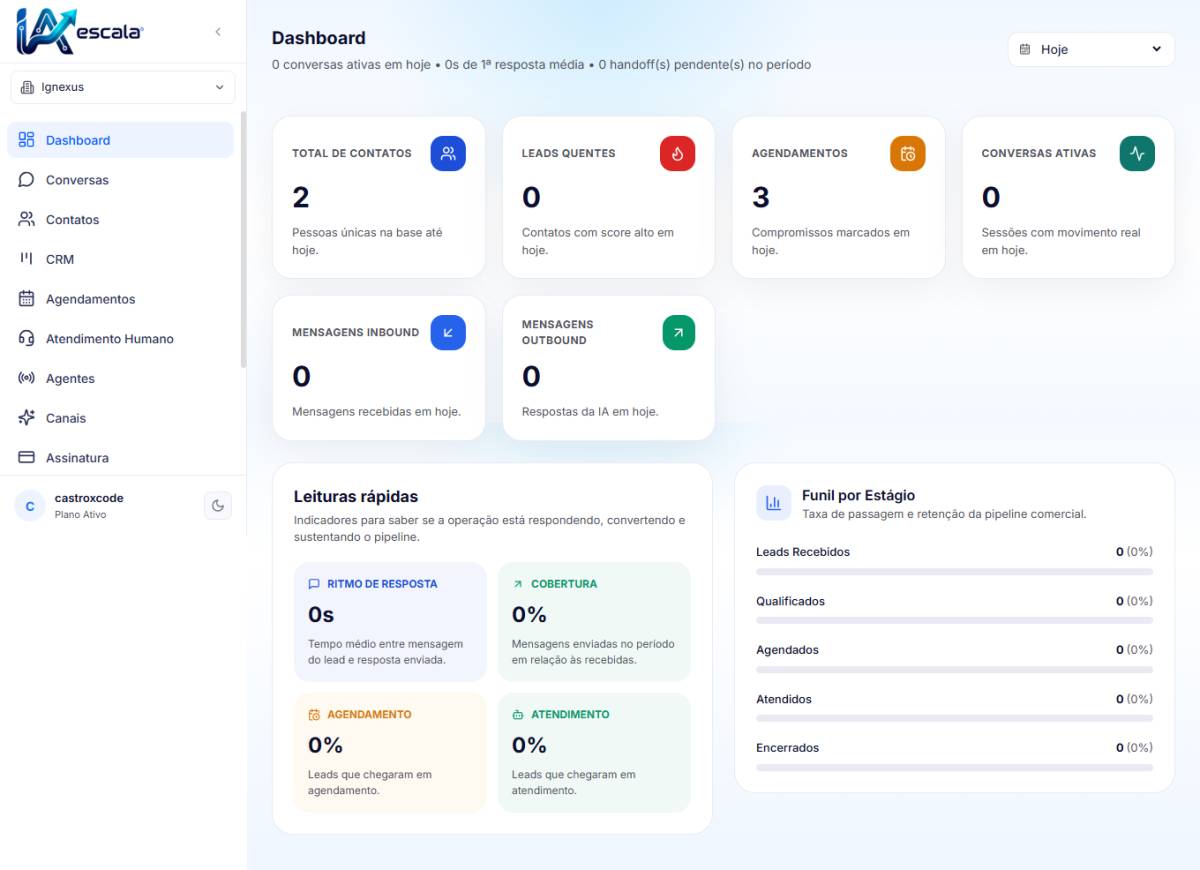Go to the Contatos page
This screenshot has height=870, width=1200.
120,219
